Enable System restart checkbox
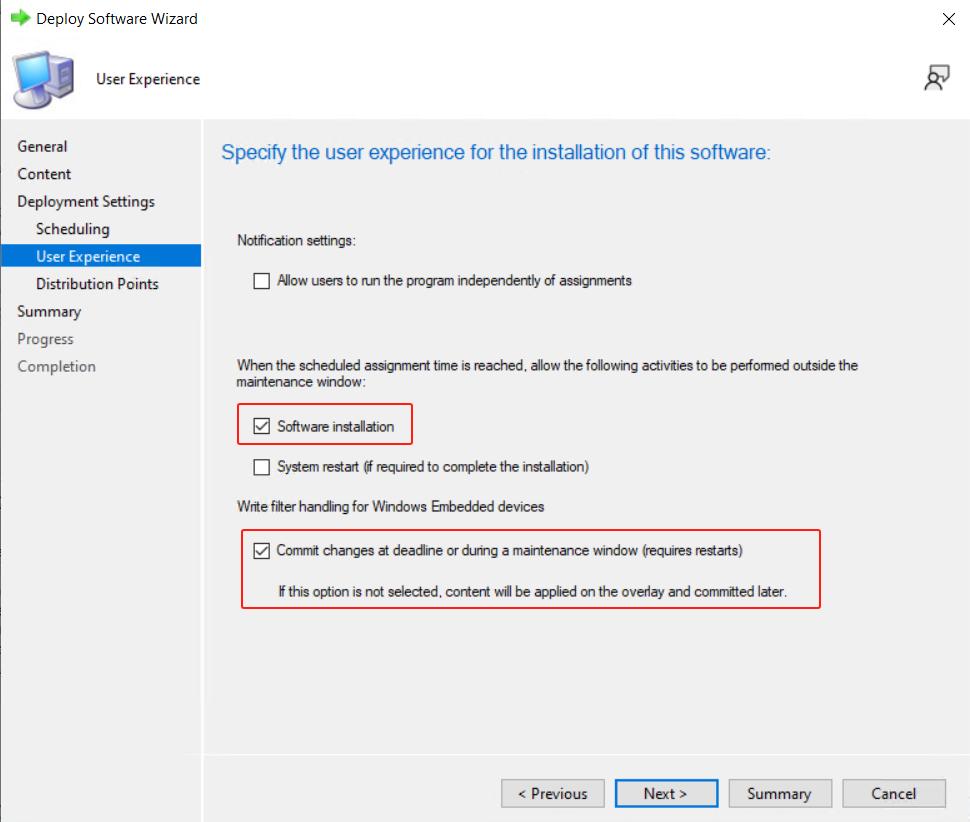Image resolution: width=970 pixels, height=822 pixels. (x=262, y=466)
